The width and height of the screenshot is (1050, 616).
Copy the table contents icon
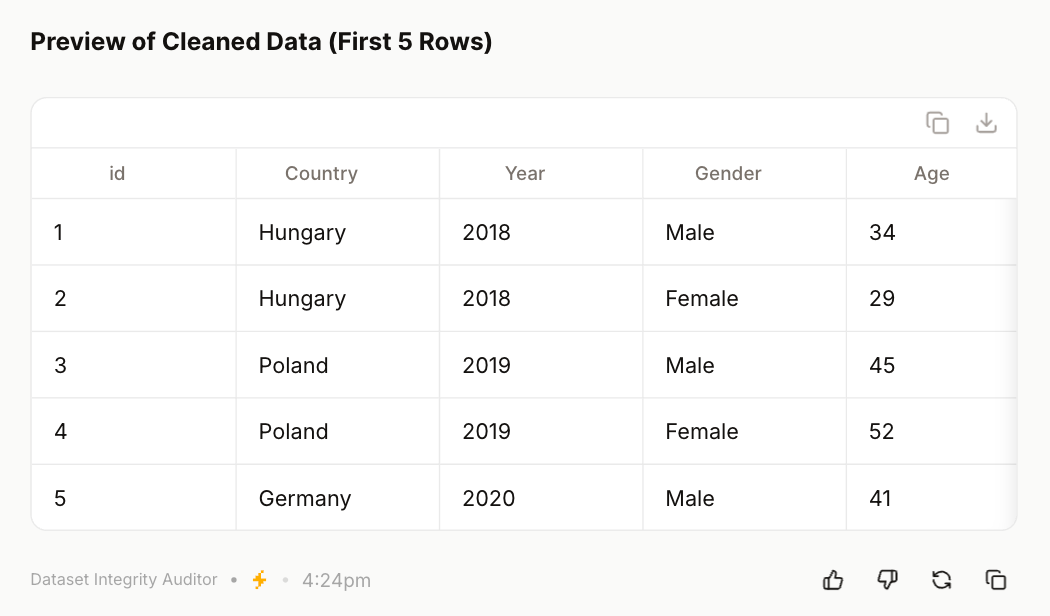point(937,123)
